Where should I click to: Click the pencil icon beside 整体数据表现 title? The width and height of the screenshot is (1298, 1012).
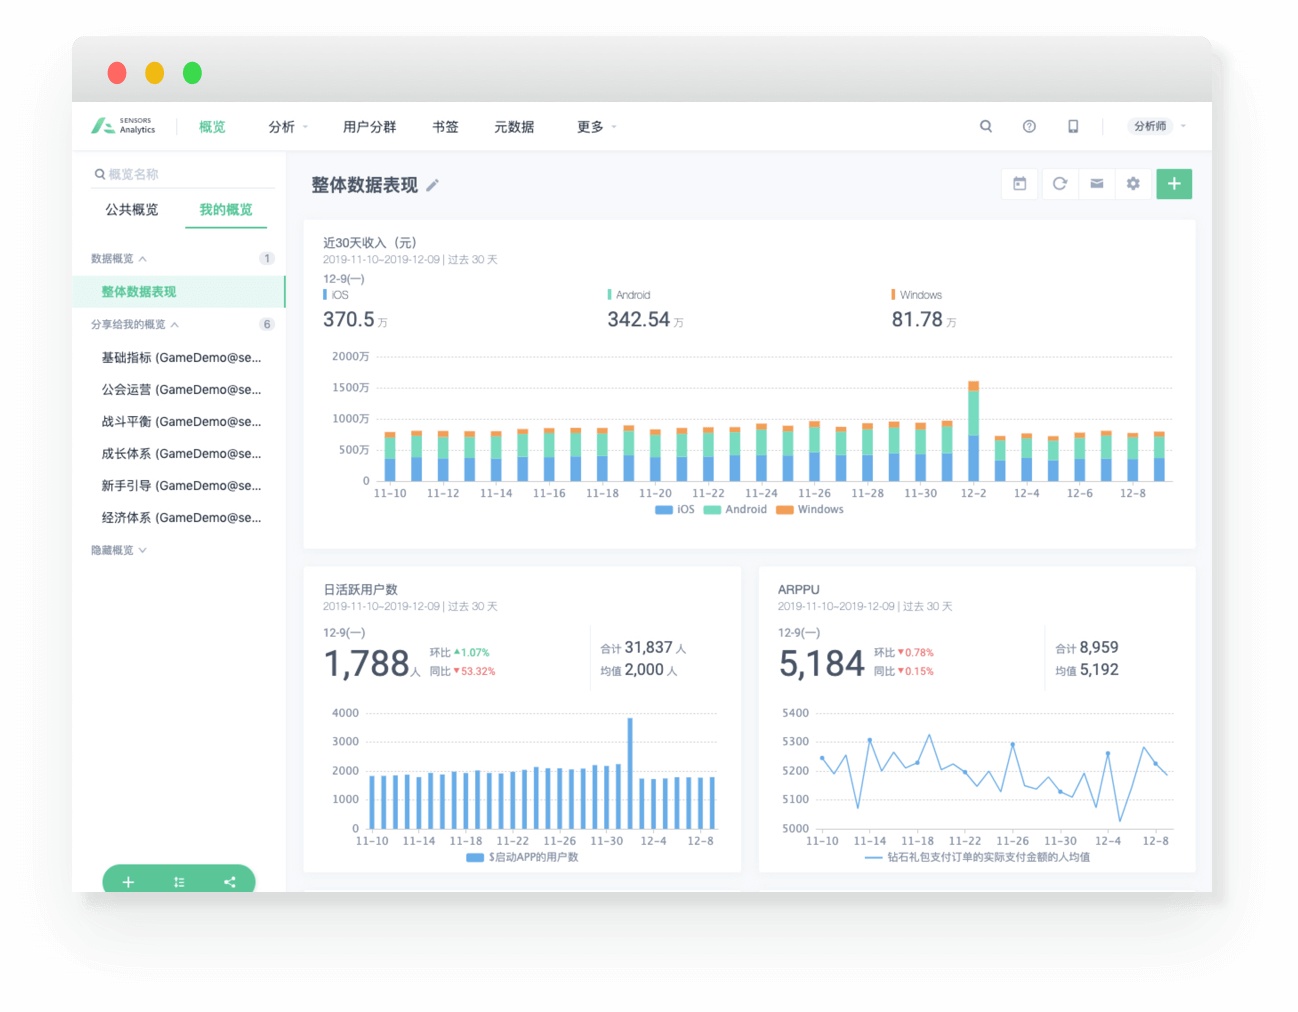pyautogui.click(x=432, y=185)
